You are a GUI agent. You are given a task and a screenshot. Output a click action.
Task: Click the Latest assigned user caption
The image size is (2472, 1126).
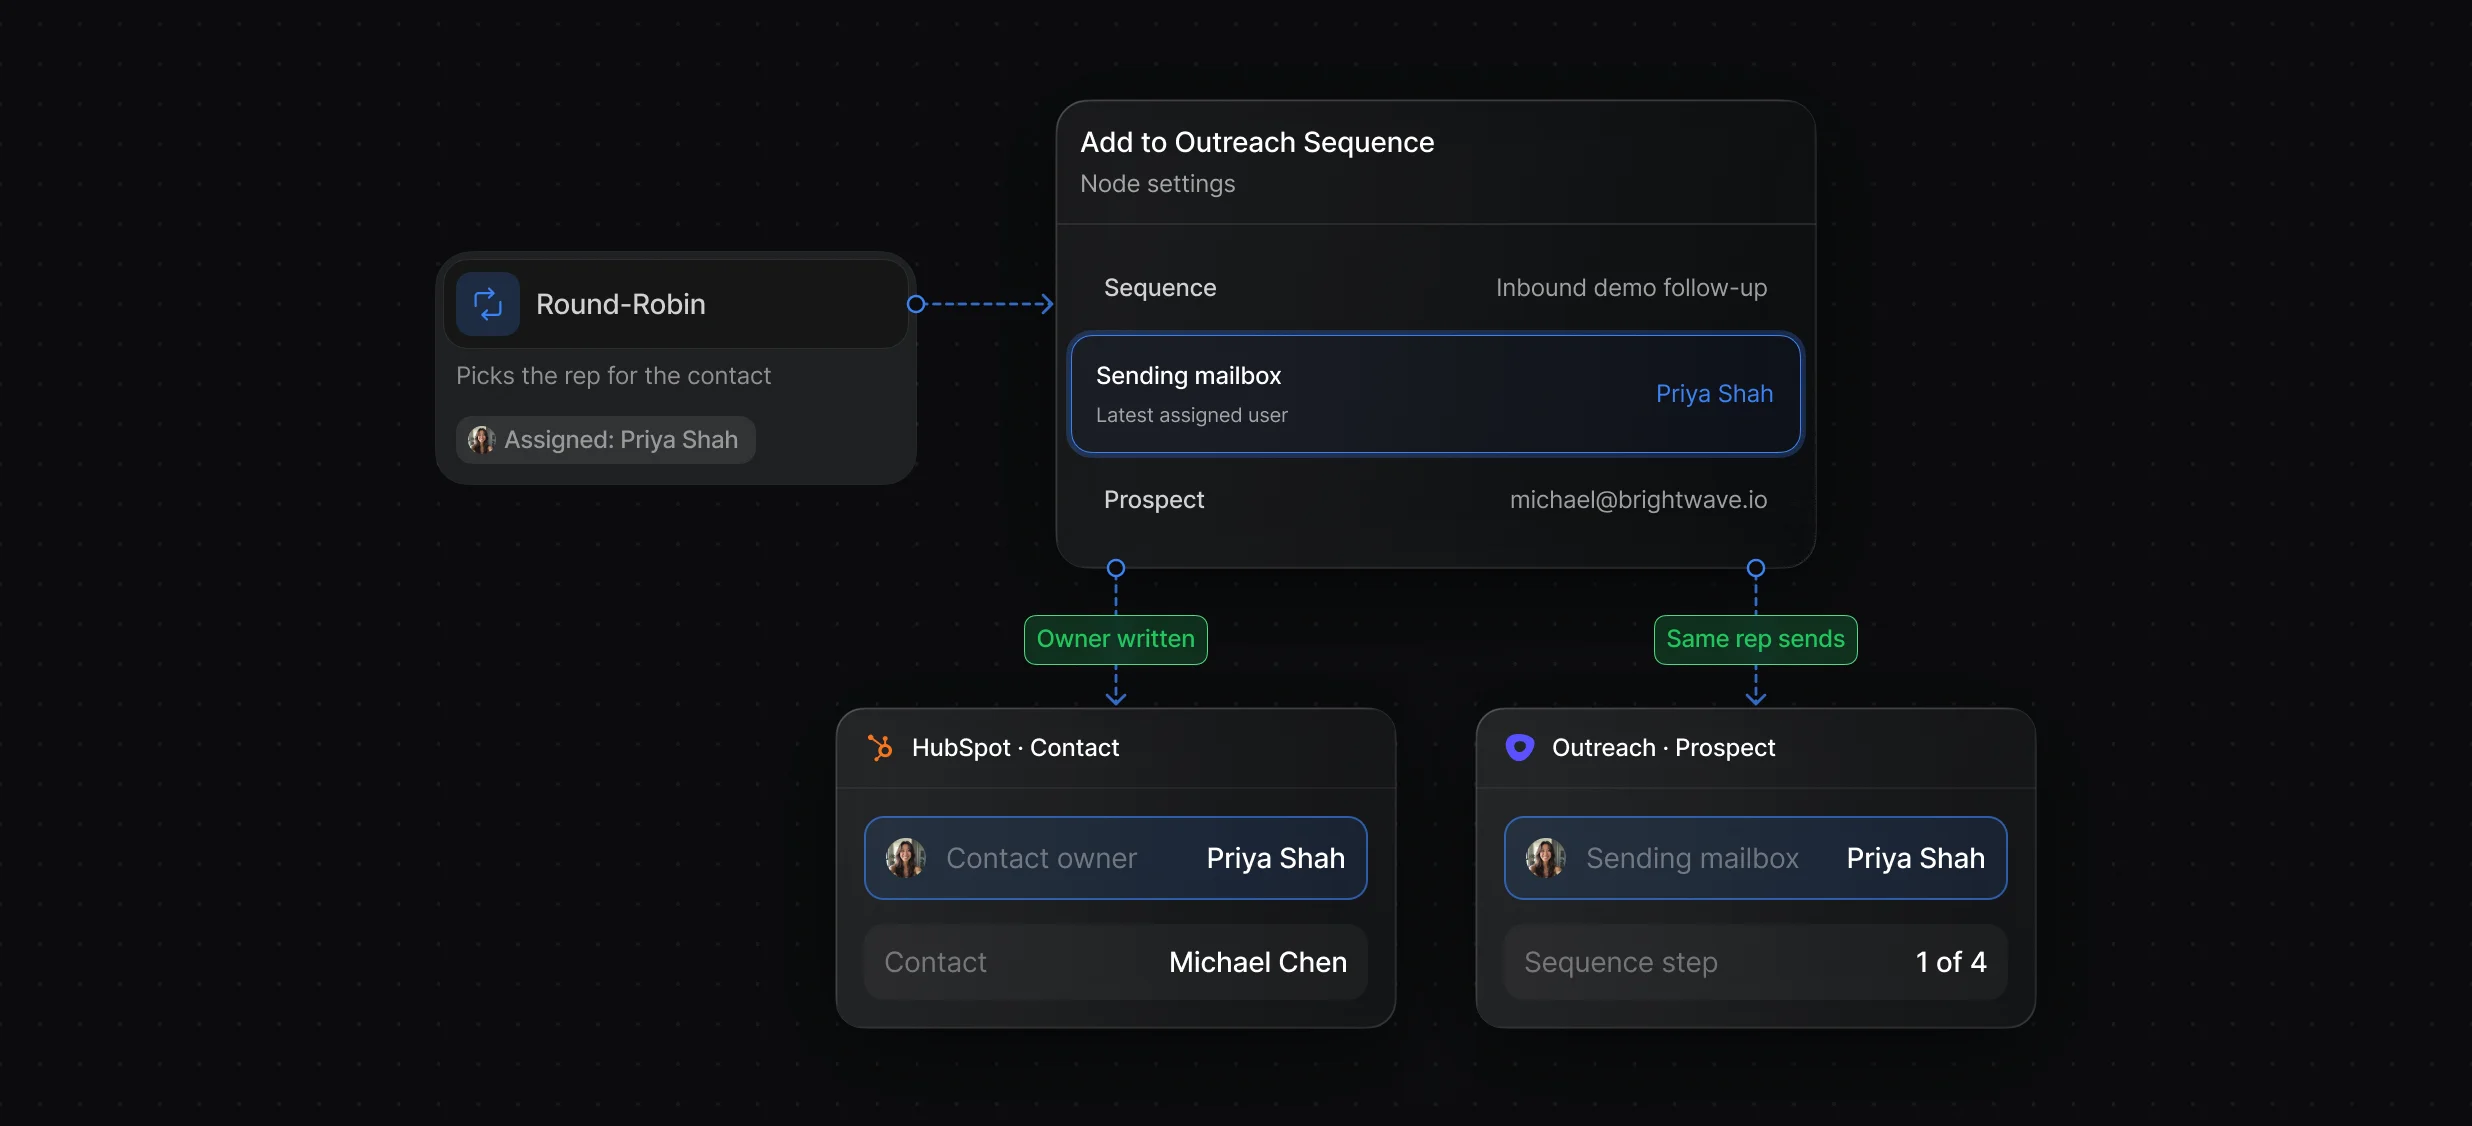1192,415
